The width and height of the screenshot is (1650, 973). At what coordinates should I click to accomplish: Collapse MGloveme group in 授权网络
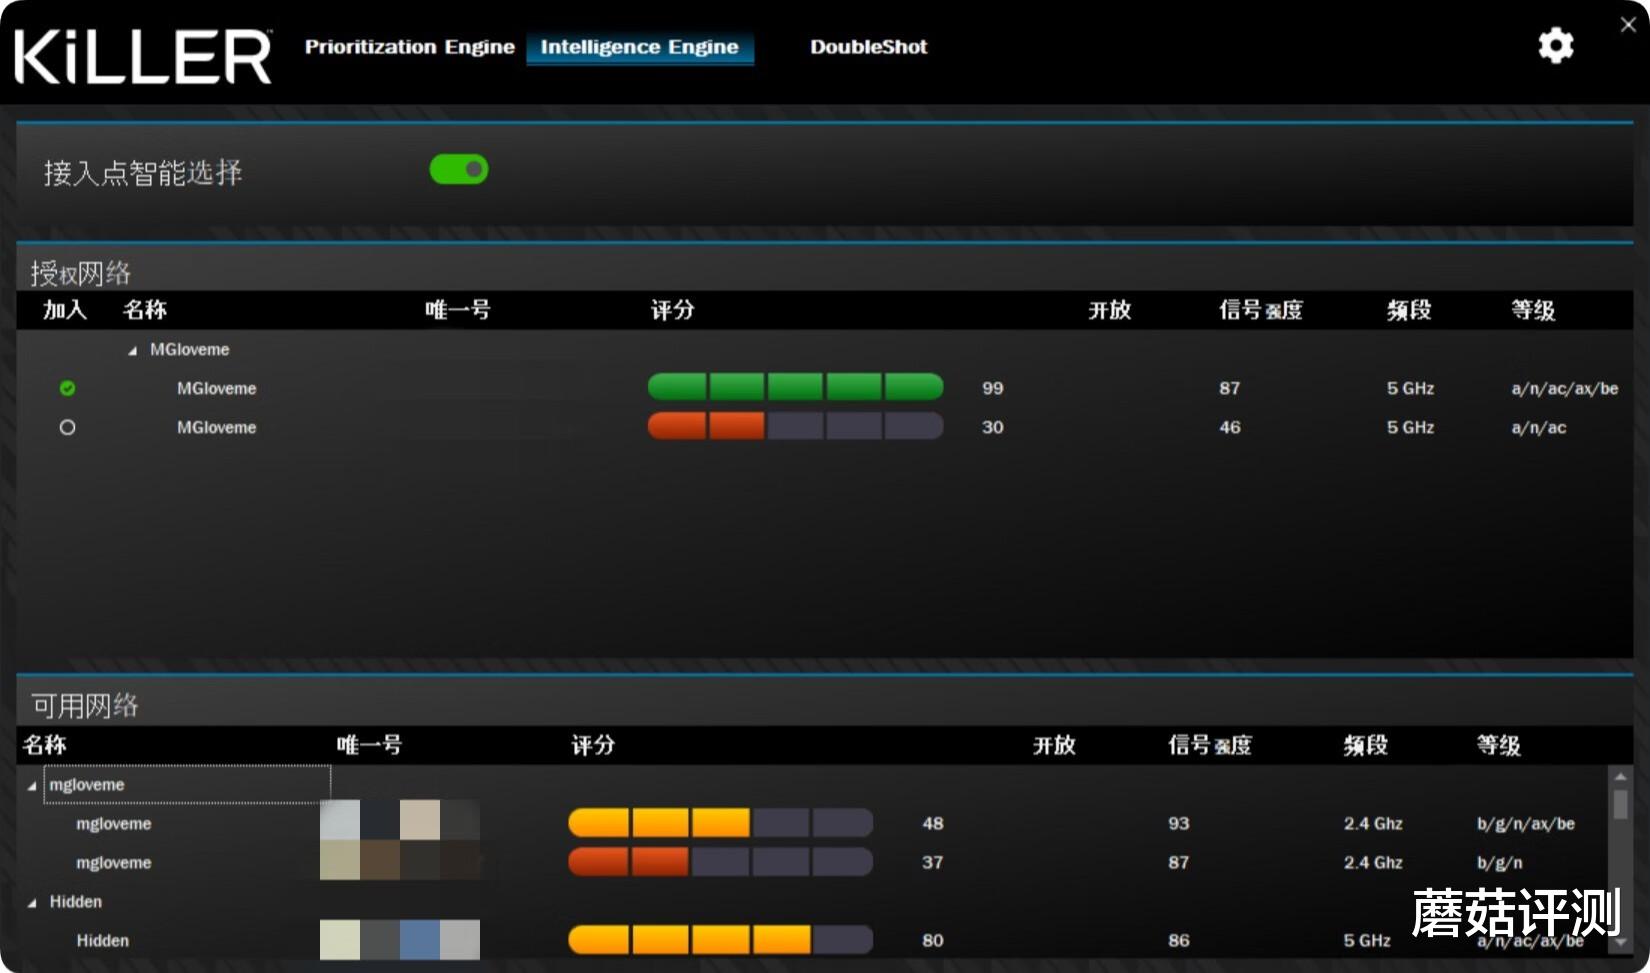132,351
